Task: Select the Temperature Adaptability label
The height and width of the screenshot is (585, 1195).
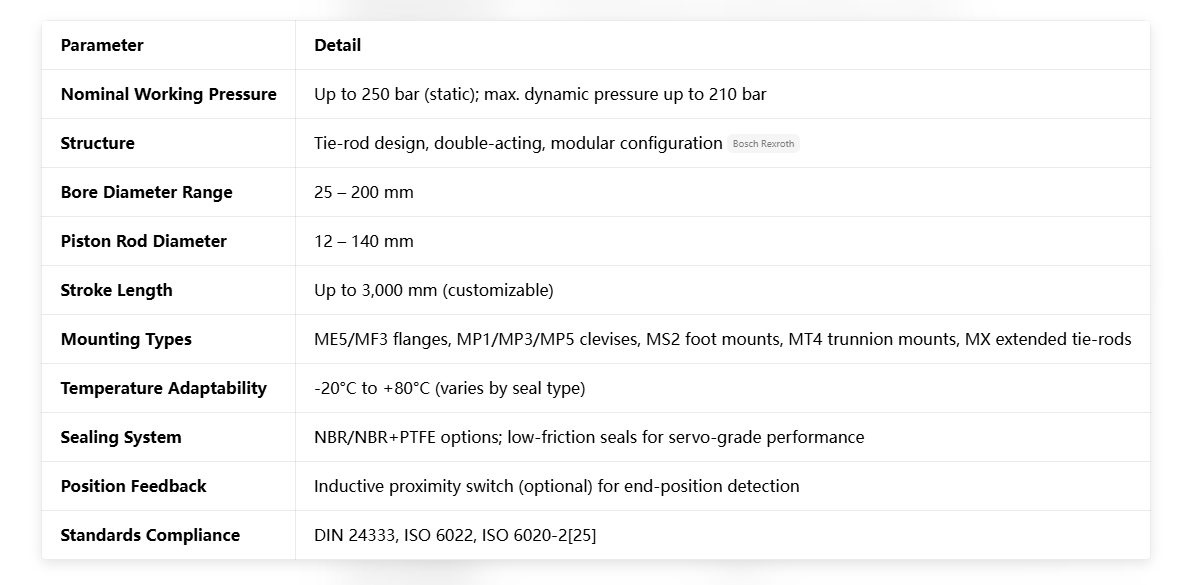Action: coord(163,388)
